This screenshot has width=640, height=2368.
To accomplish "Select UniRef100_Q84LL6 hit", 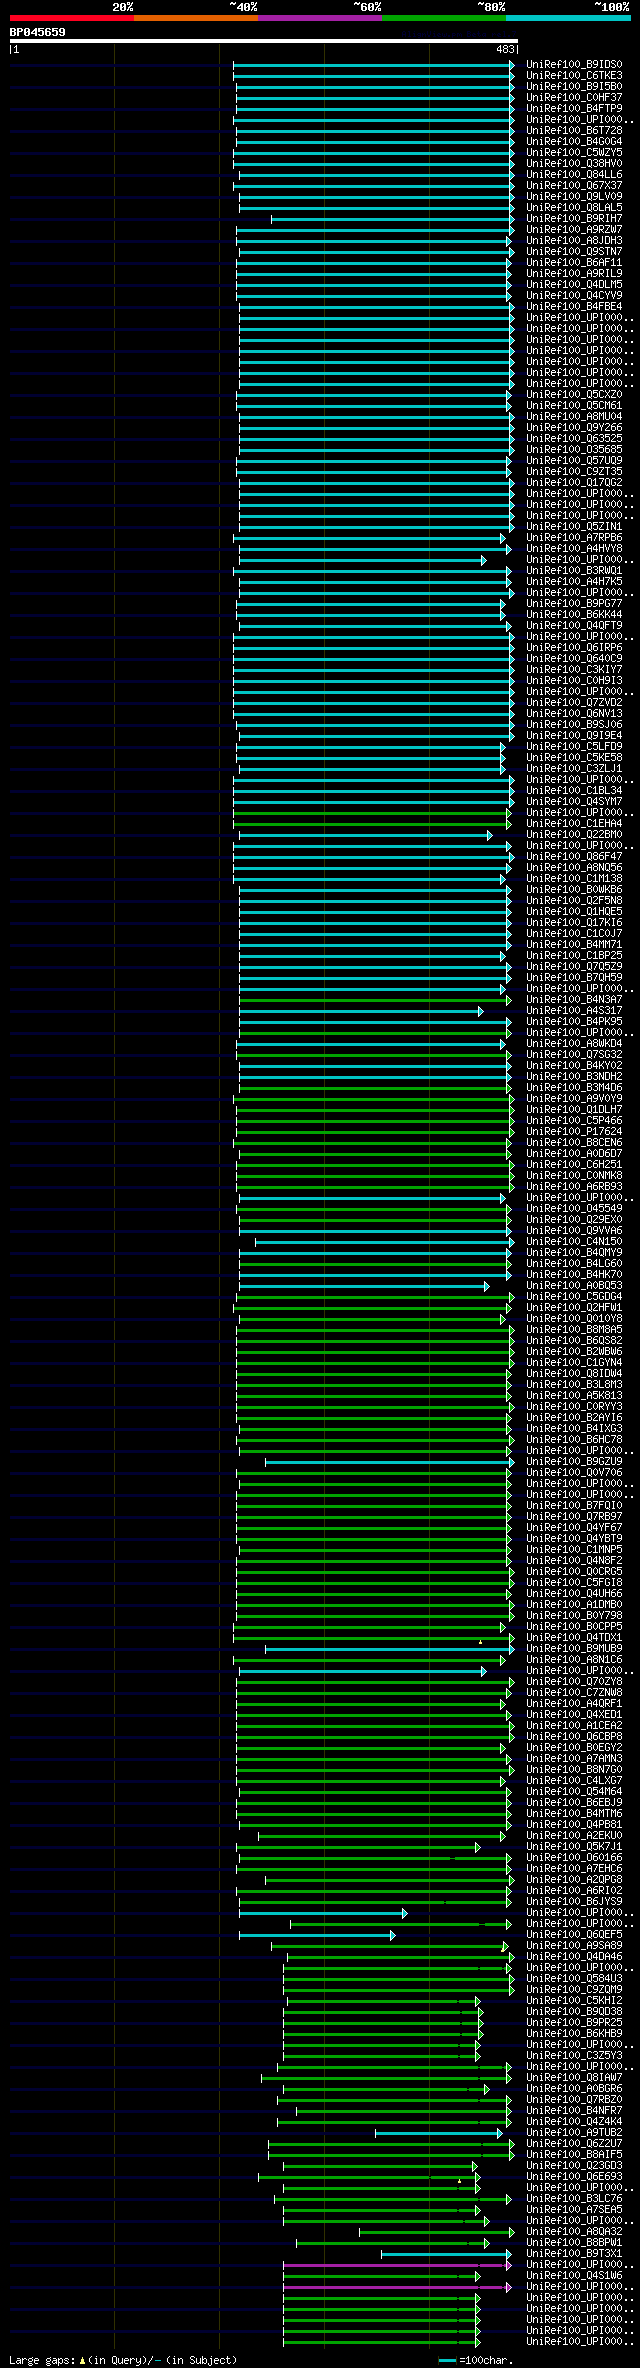I will tap(574, 174).
